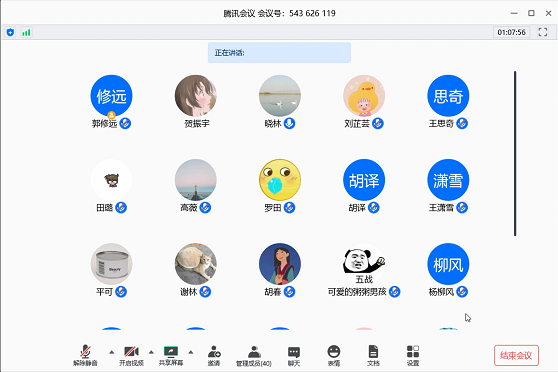The height and width of the screenshot is (372, 558).
Task: Expand the share screen options arrow
Action: pyautogui.click(x=191, y=352)
